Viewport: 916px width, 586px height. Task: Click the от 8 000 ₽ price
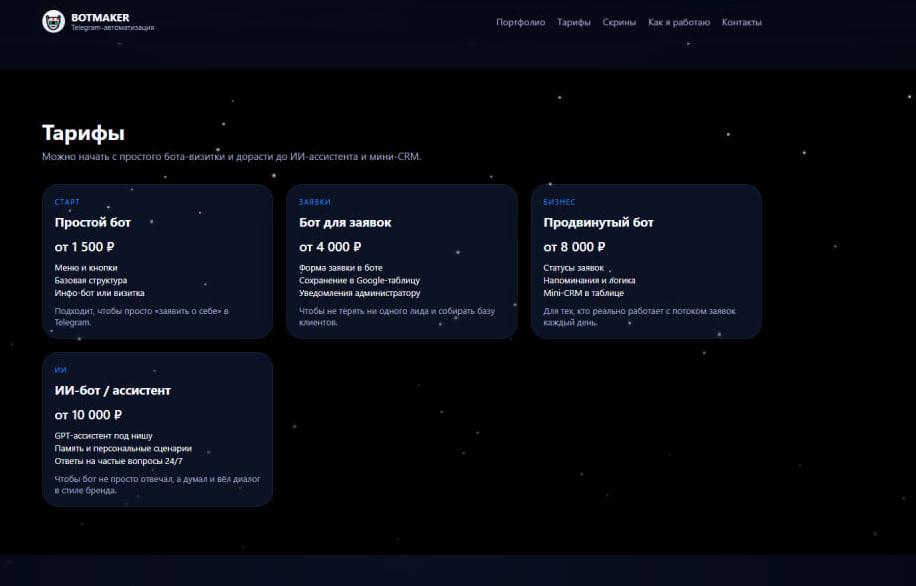tap(574, 247)
